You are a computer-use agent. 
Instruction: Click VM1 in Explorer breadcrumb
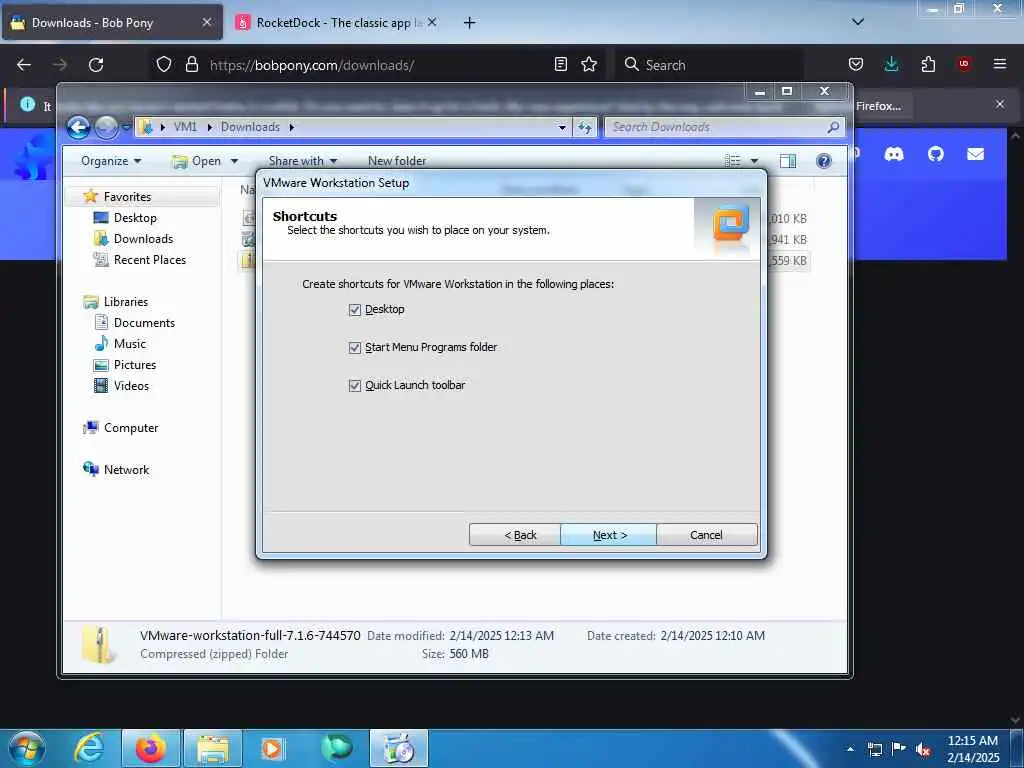click(185, 127)
